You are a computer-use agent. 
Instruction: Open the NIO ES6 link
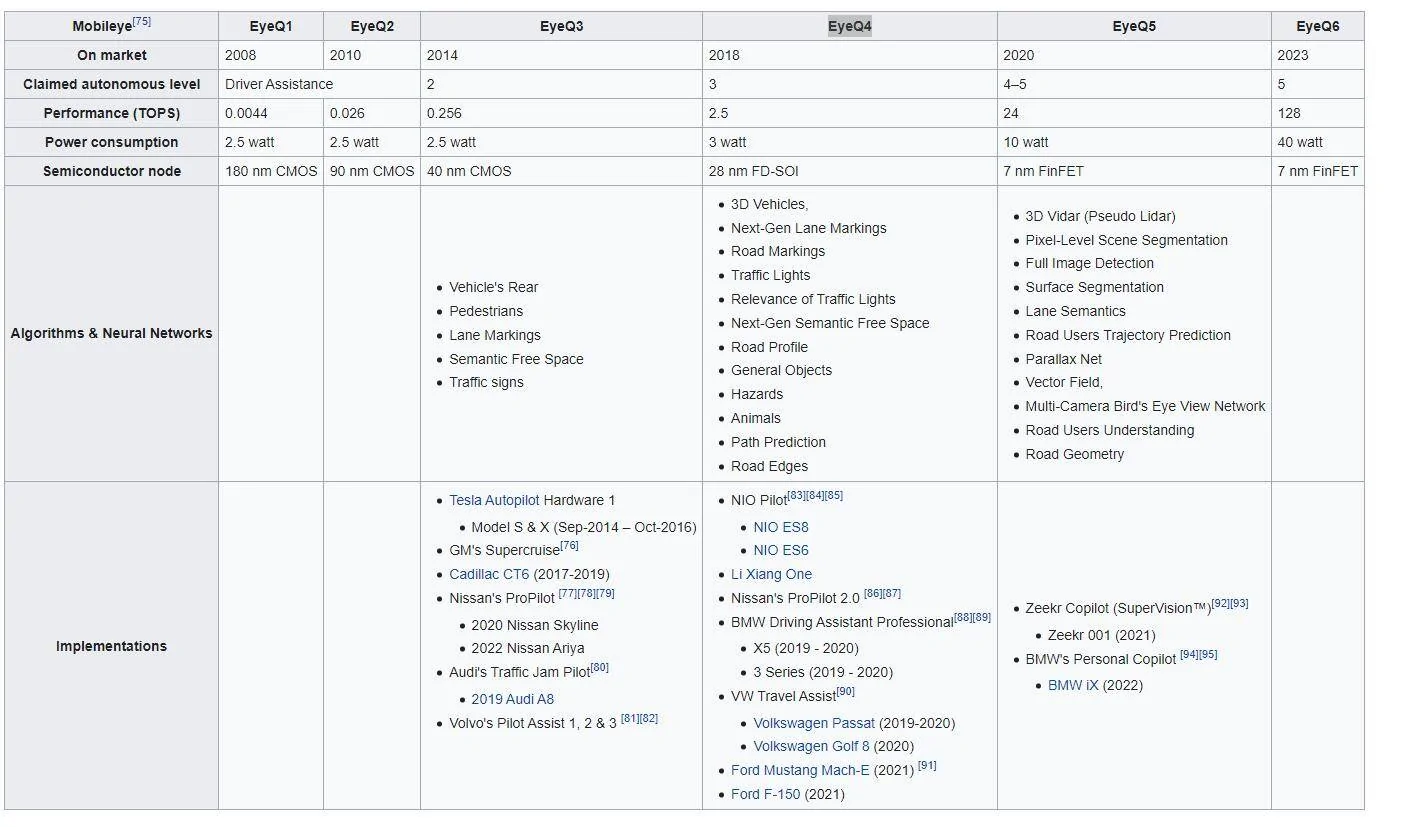(x=781, y=550)
